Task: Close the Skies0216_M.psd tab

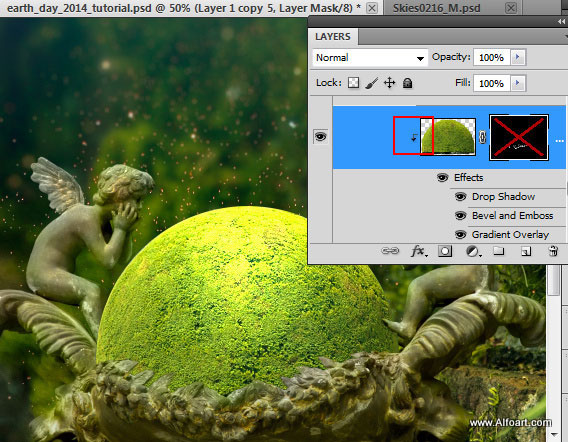Action: pyautogui.click(x=511, y=8)
